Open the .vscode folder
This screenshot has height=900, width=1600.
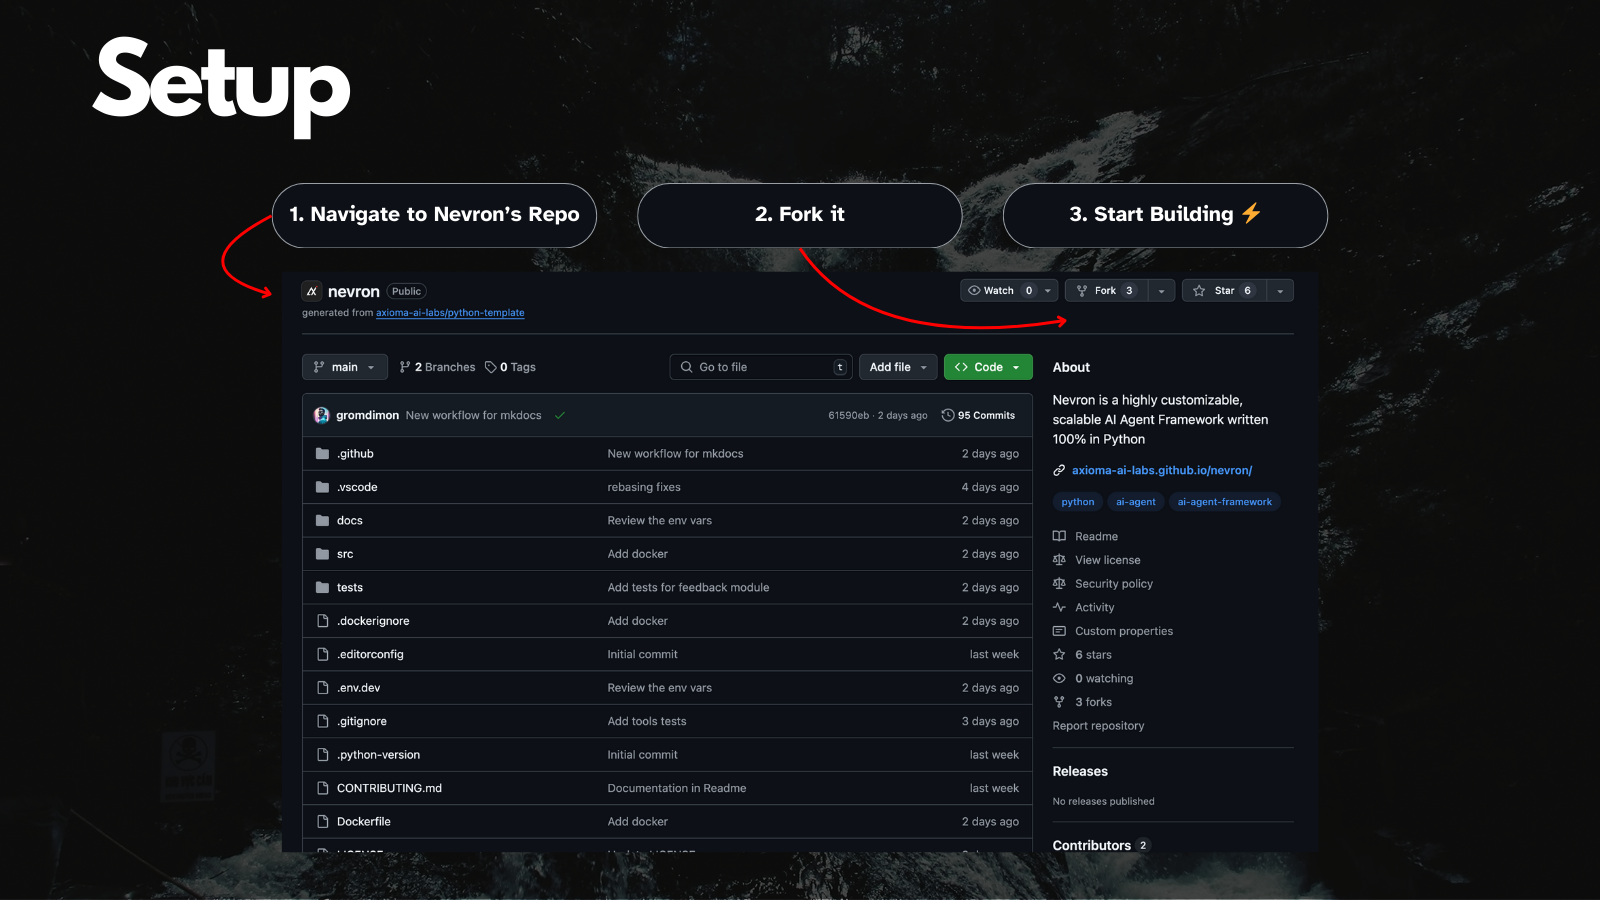point(357,487)
